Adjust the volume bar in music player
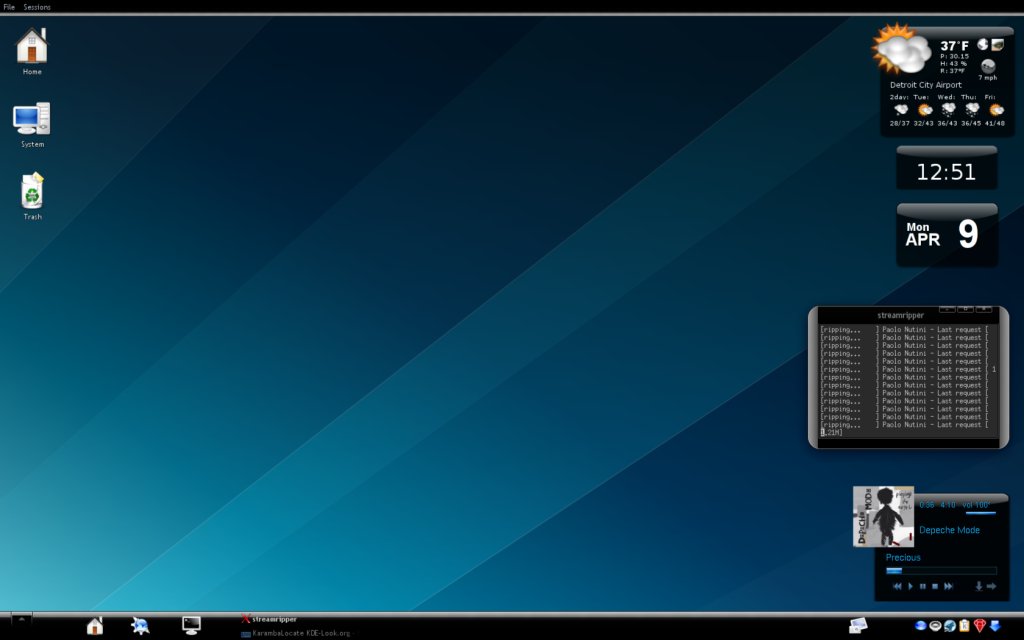1024x640 pixels. tap(981, 513)
